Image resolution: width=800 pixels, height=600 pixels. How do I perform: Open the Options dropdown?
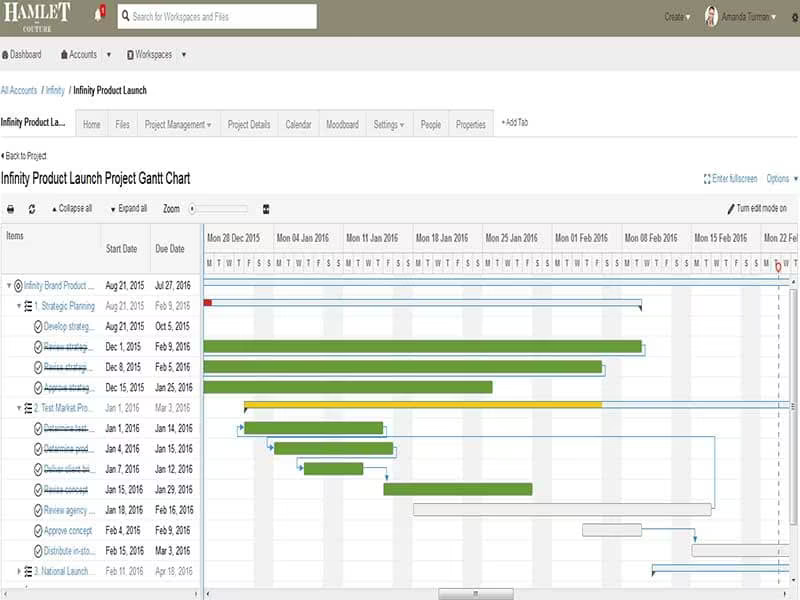coord(782,179)
